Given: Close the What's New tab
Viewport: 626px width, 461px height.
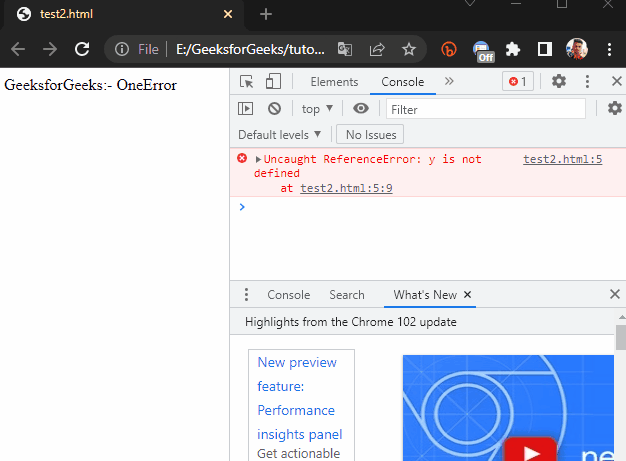Looking at the screenshot, I should tap(467, 295).
